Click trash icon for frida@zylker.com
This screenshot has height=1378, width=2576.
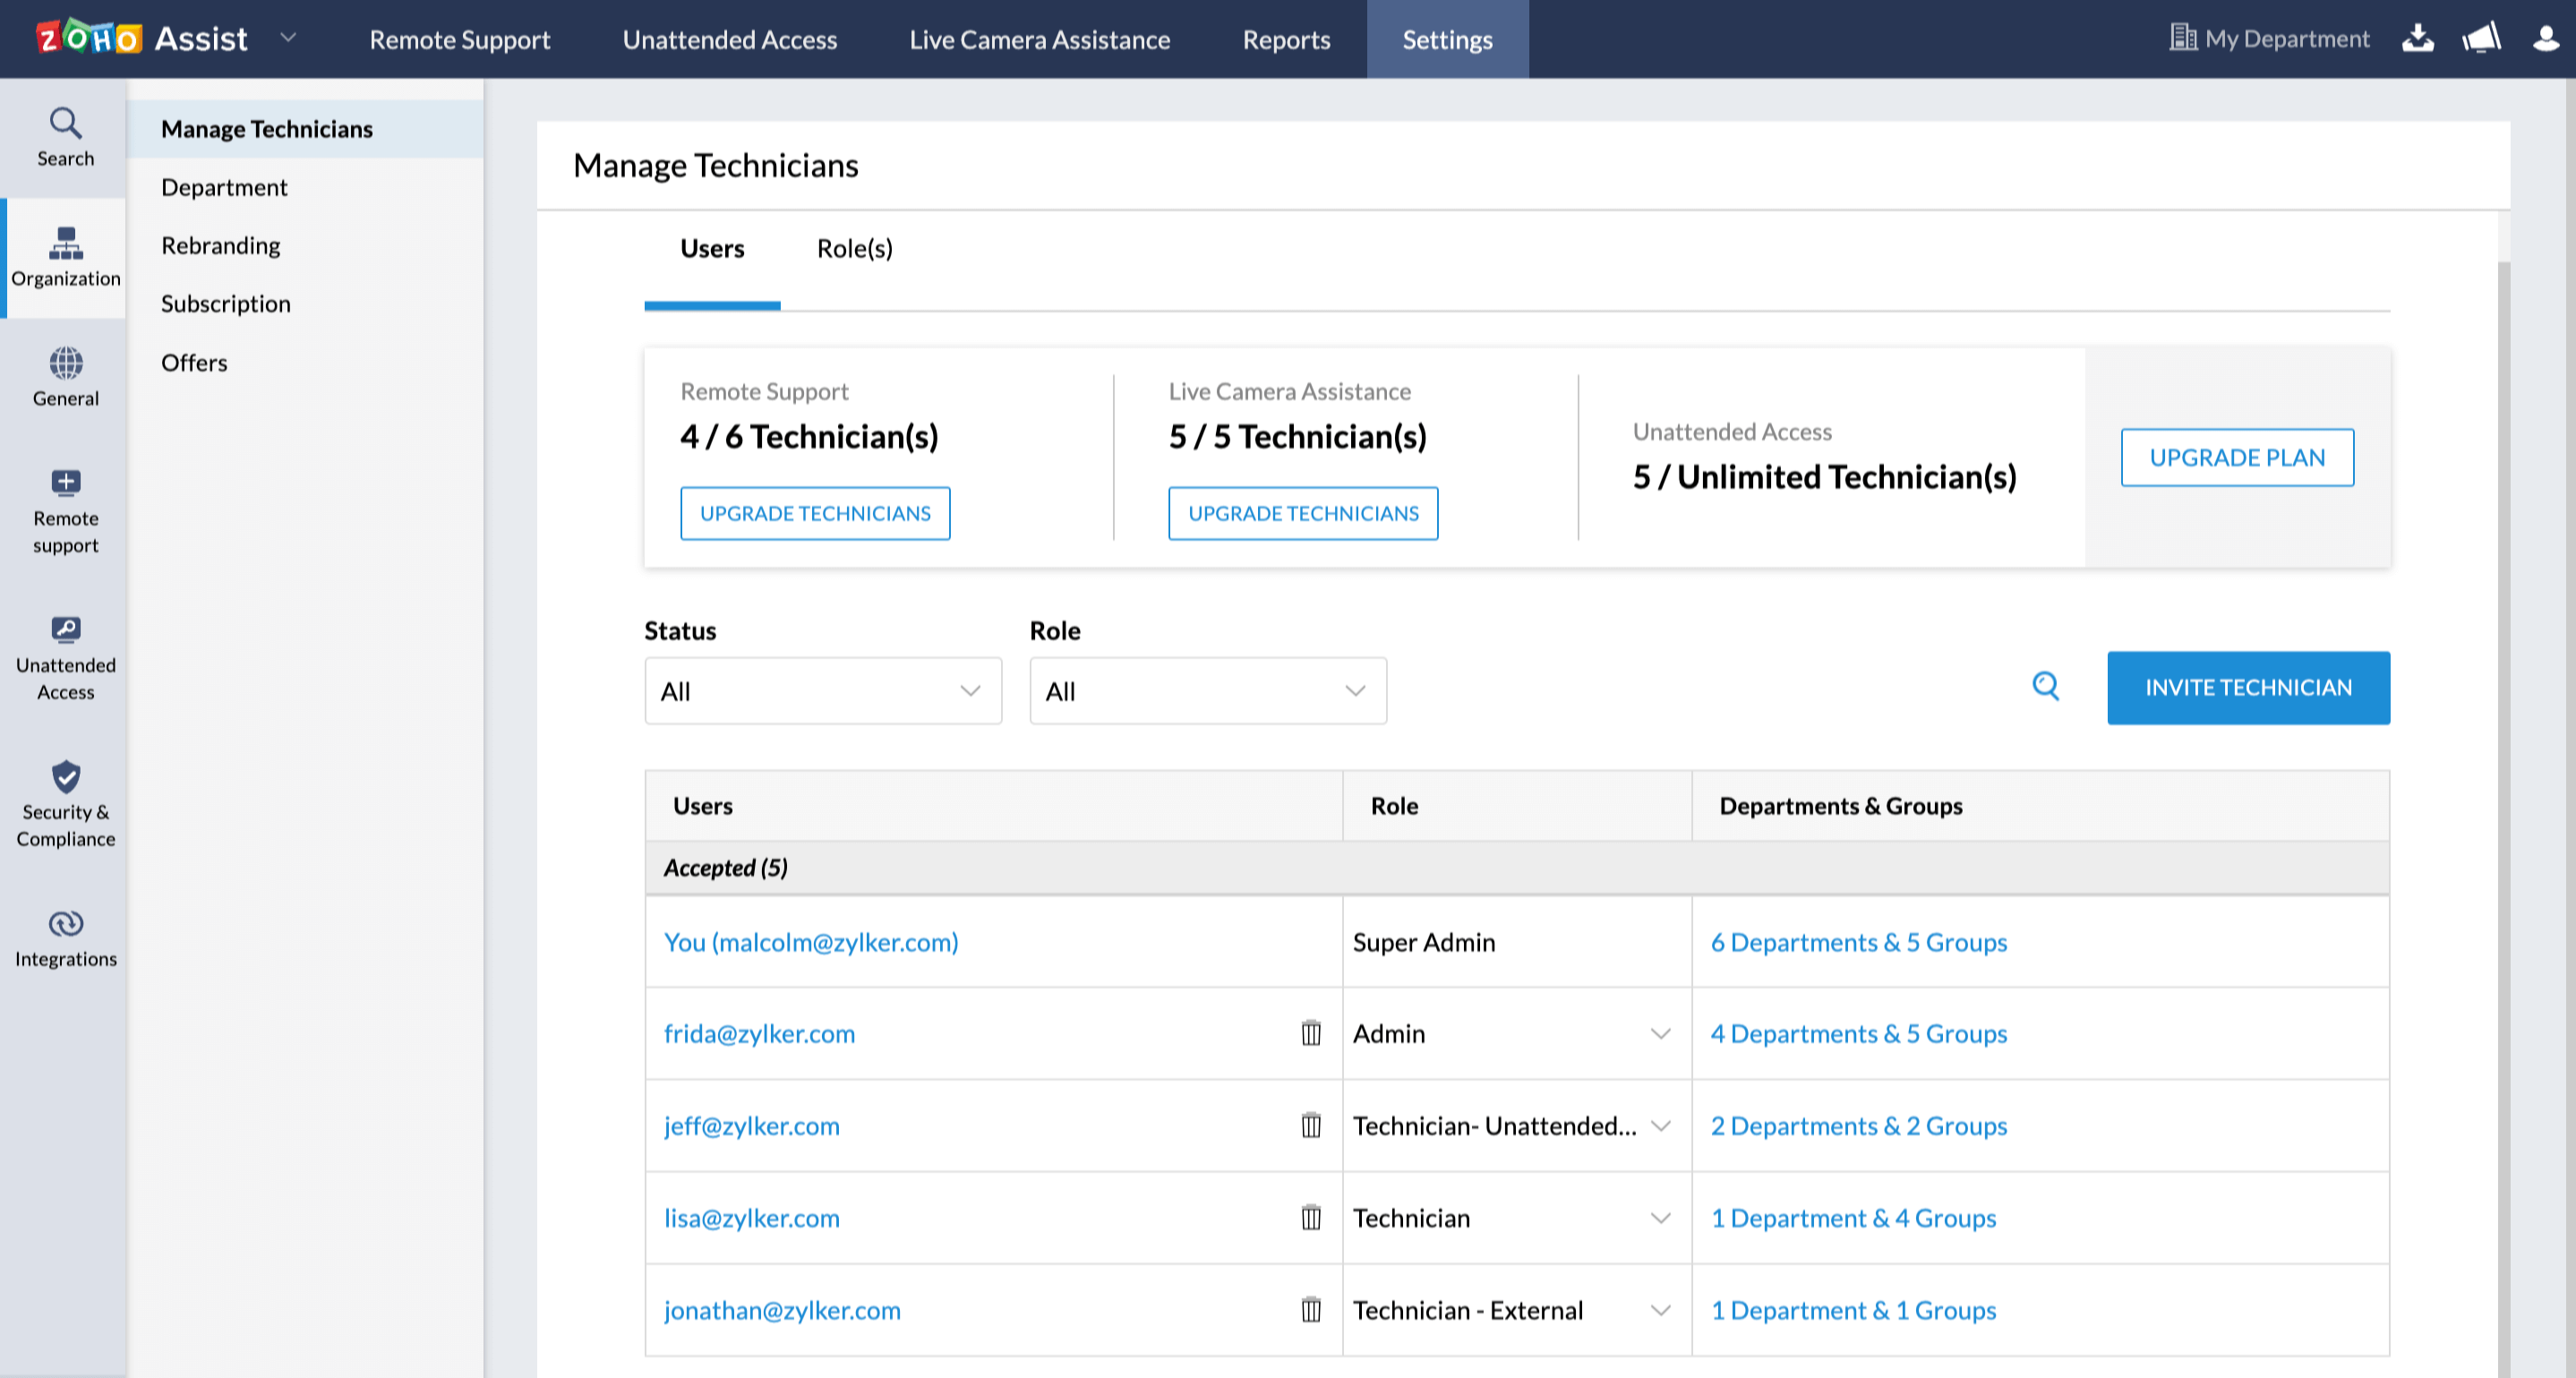click(x=1310, y=1033)
